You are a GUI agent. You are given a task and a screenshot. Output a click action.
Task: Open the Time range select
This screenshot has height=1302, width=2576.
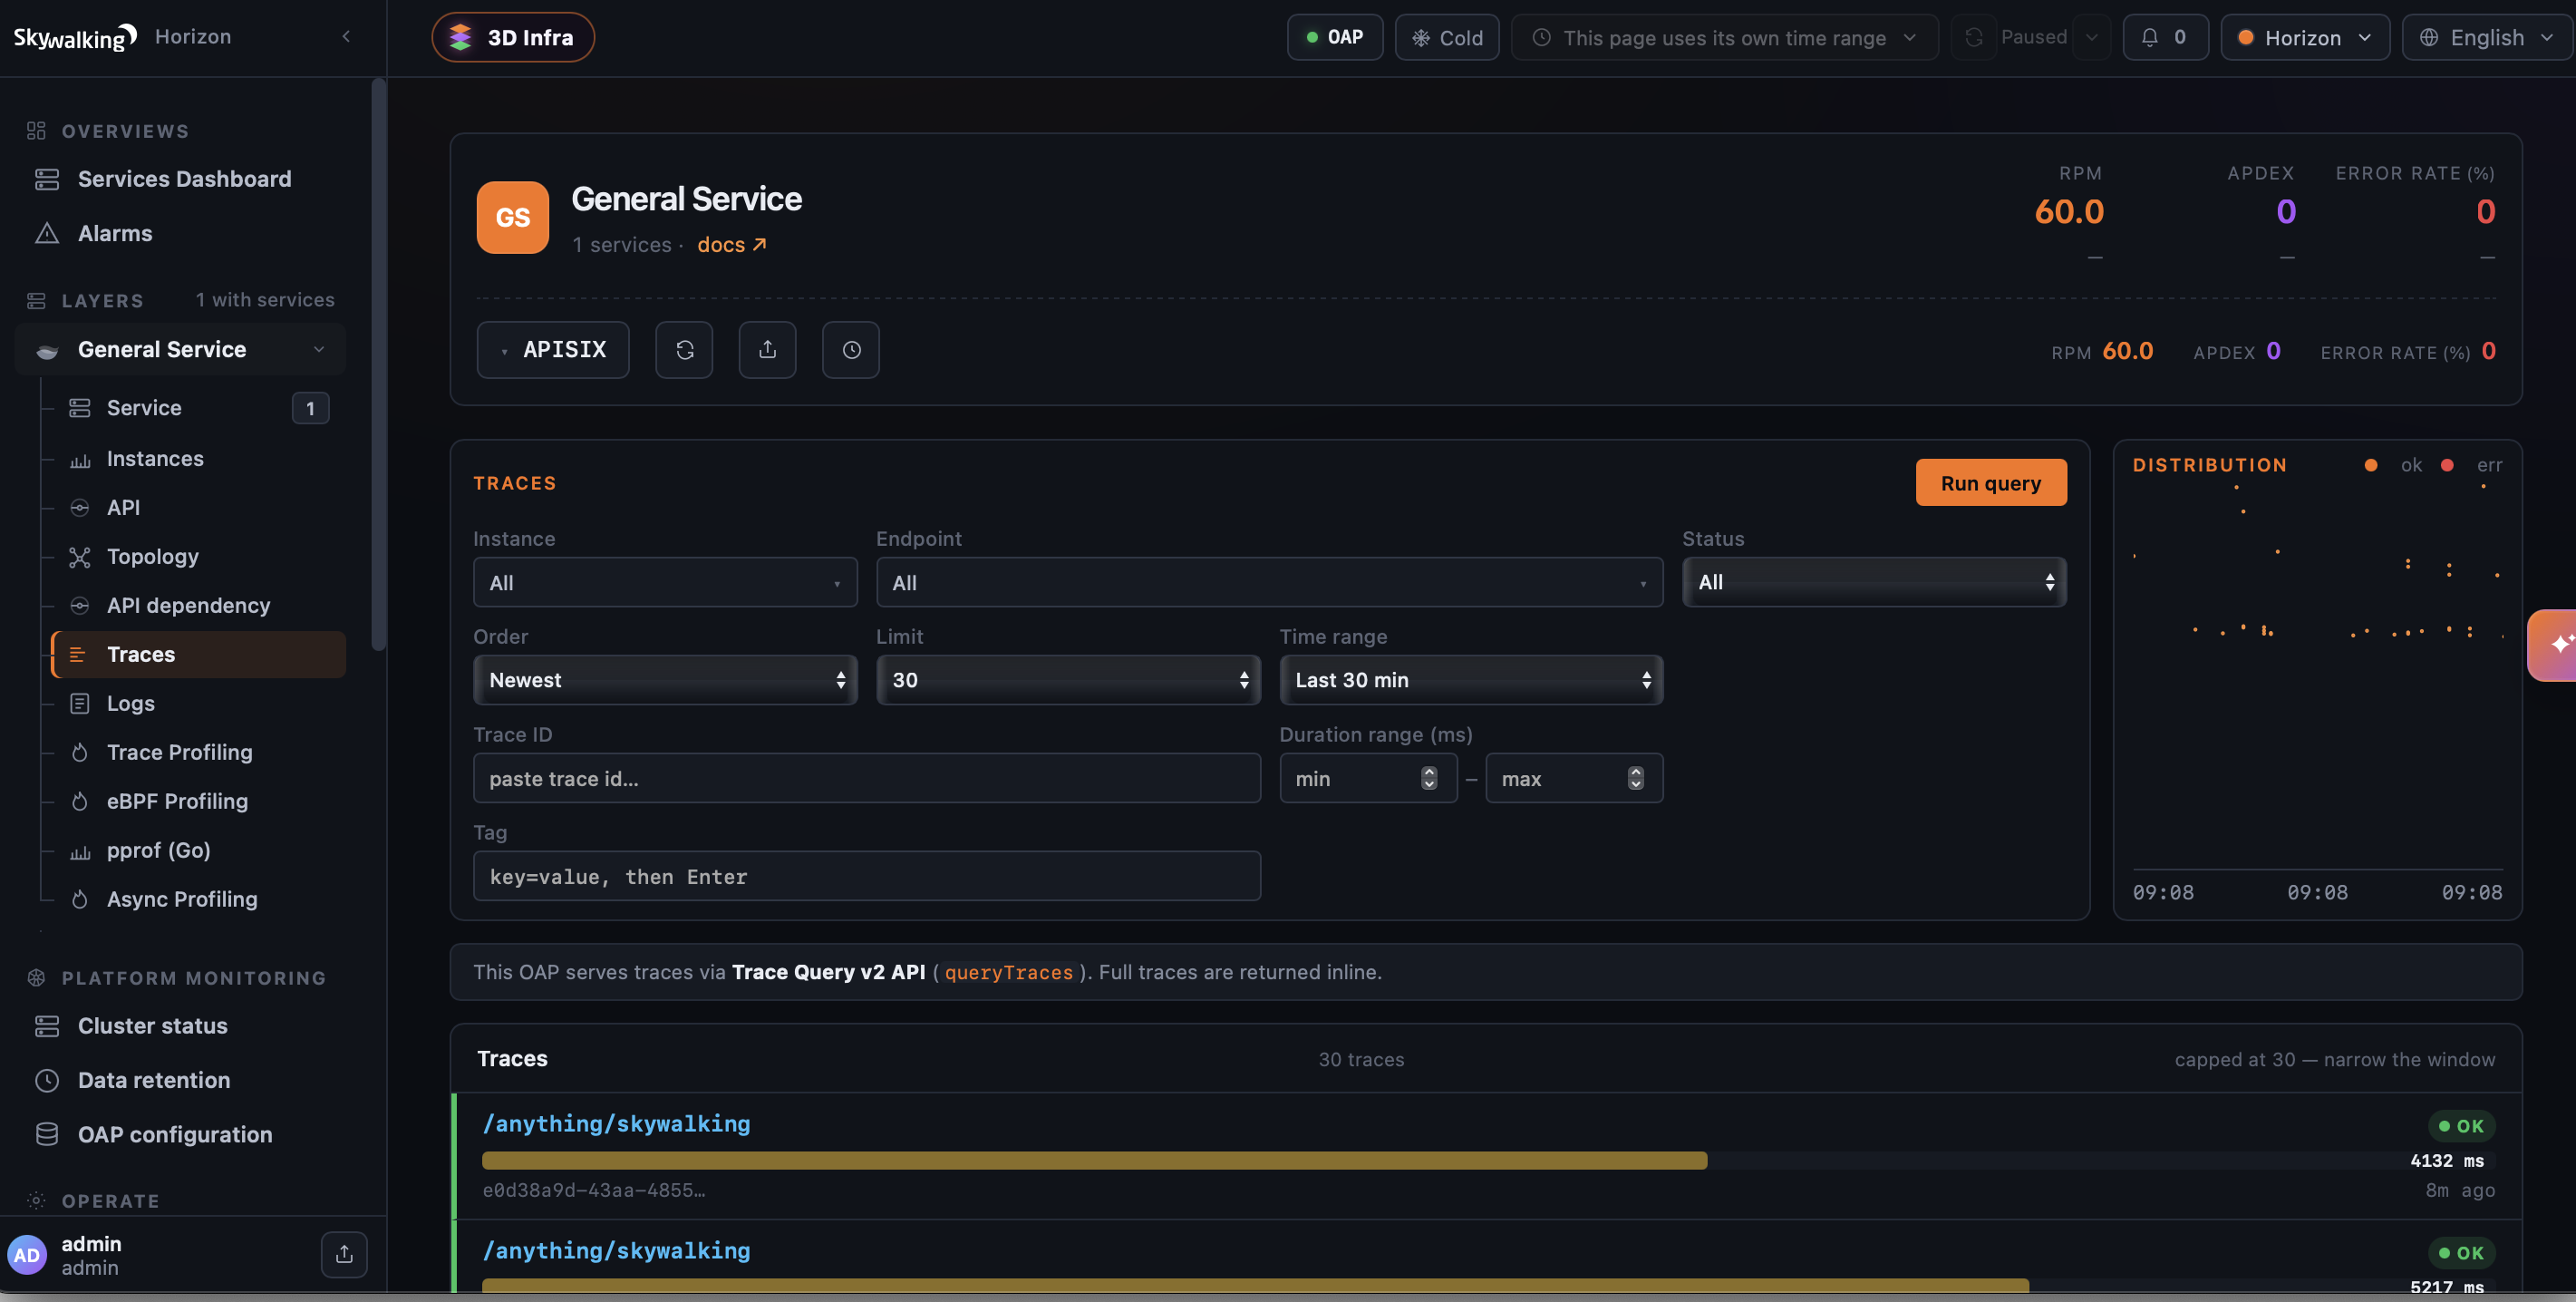[1471, 680]
